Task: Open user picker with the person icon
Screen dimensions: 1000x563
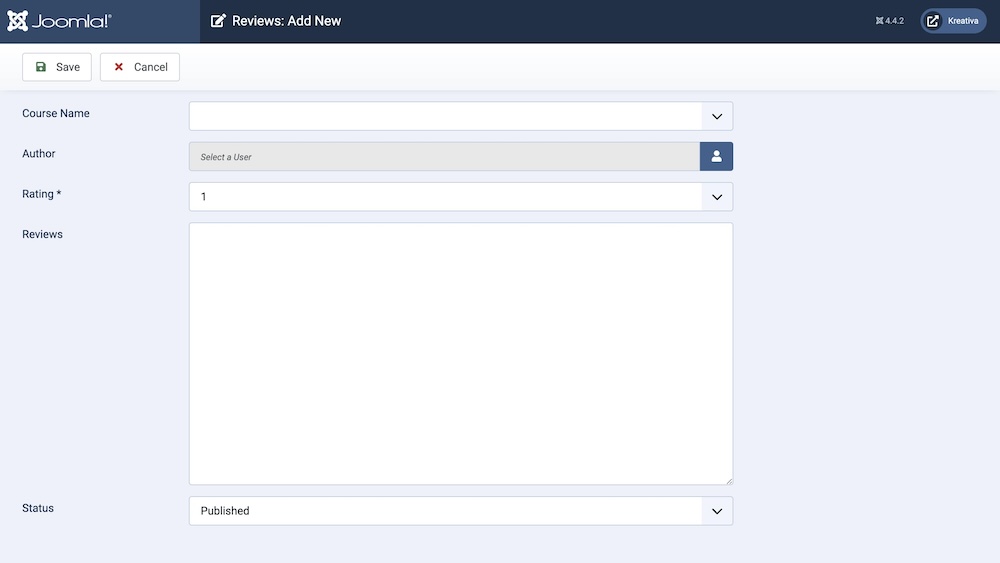Action: [x=716, y=156]
